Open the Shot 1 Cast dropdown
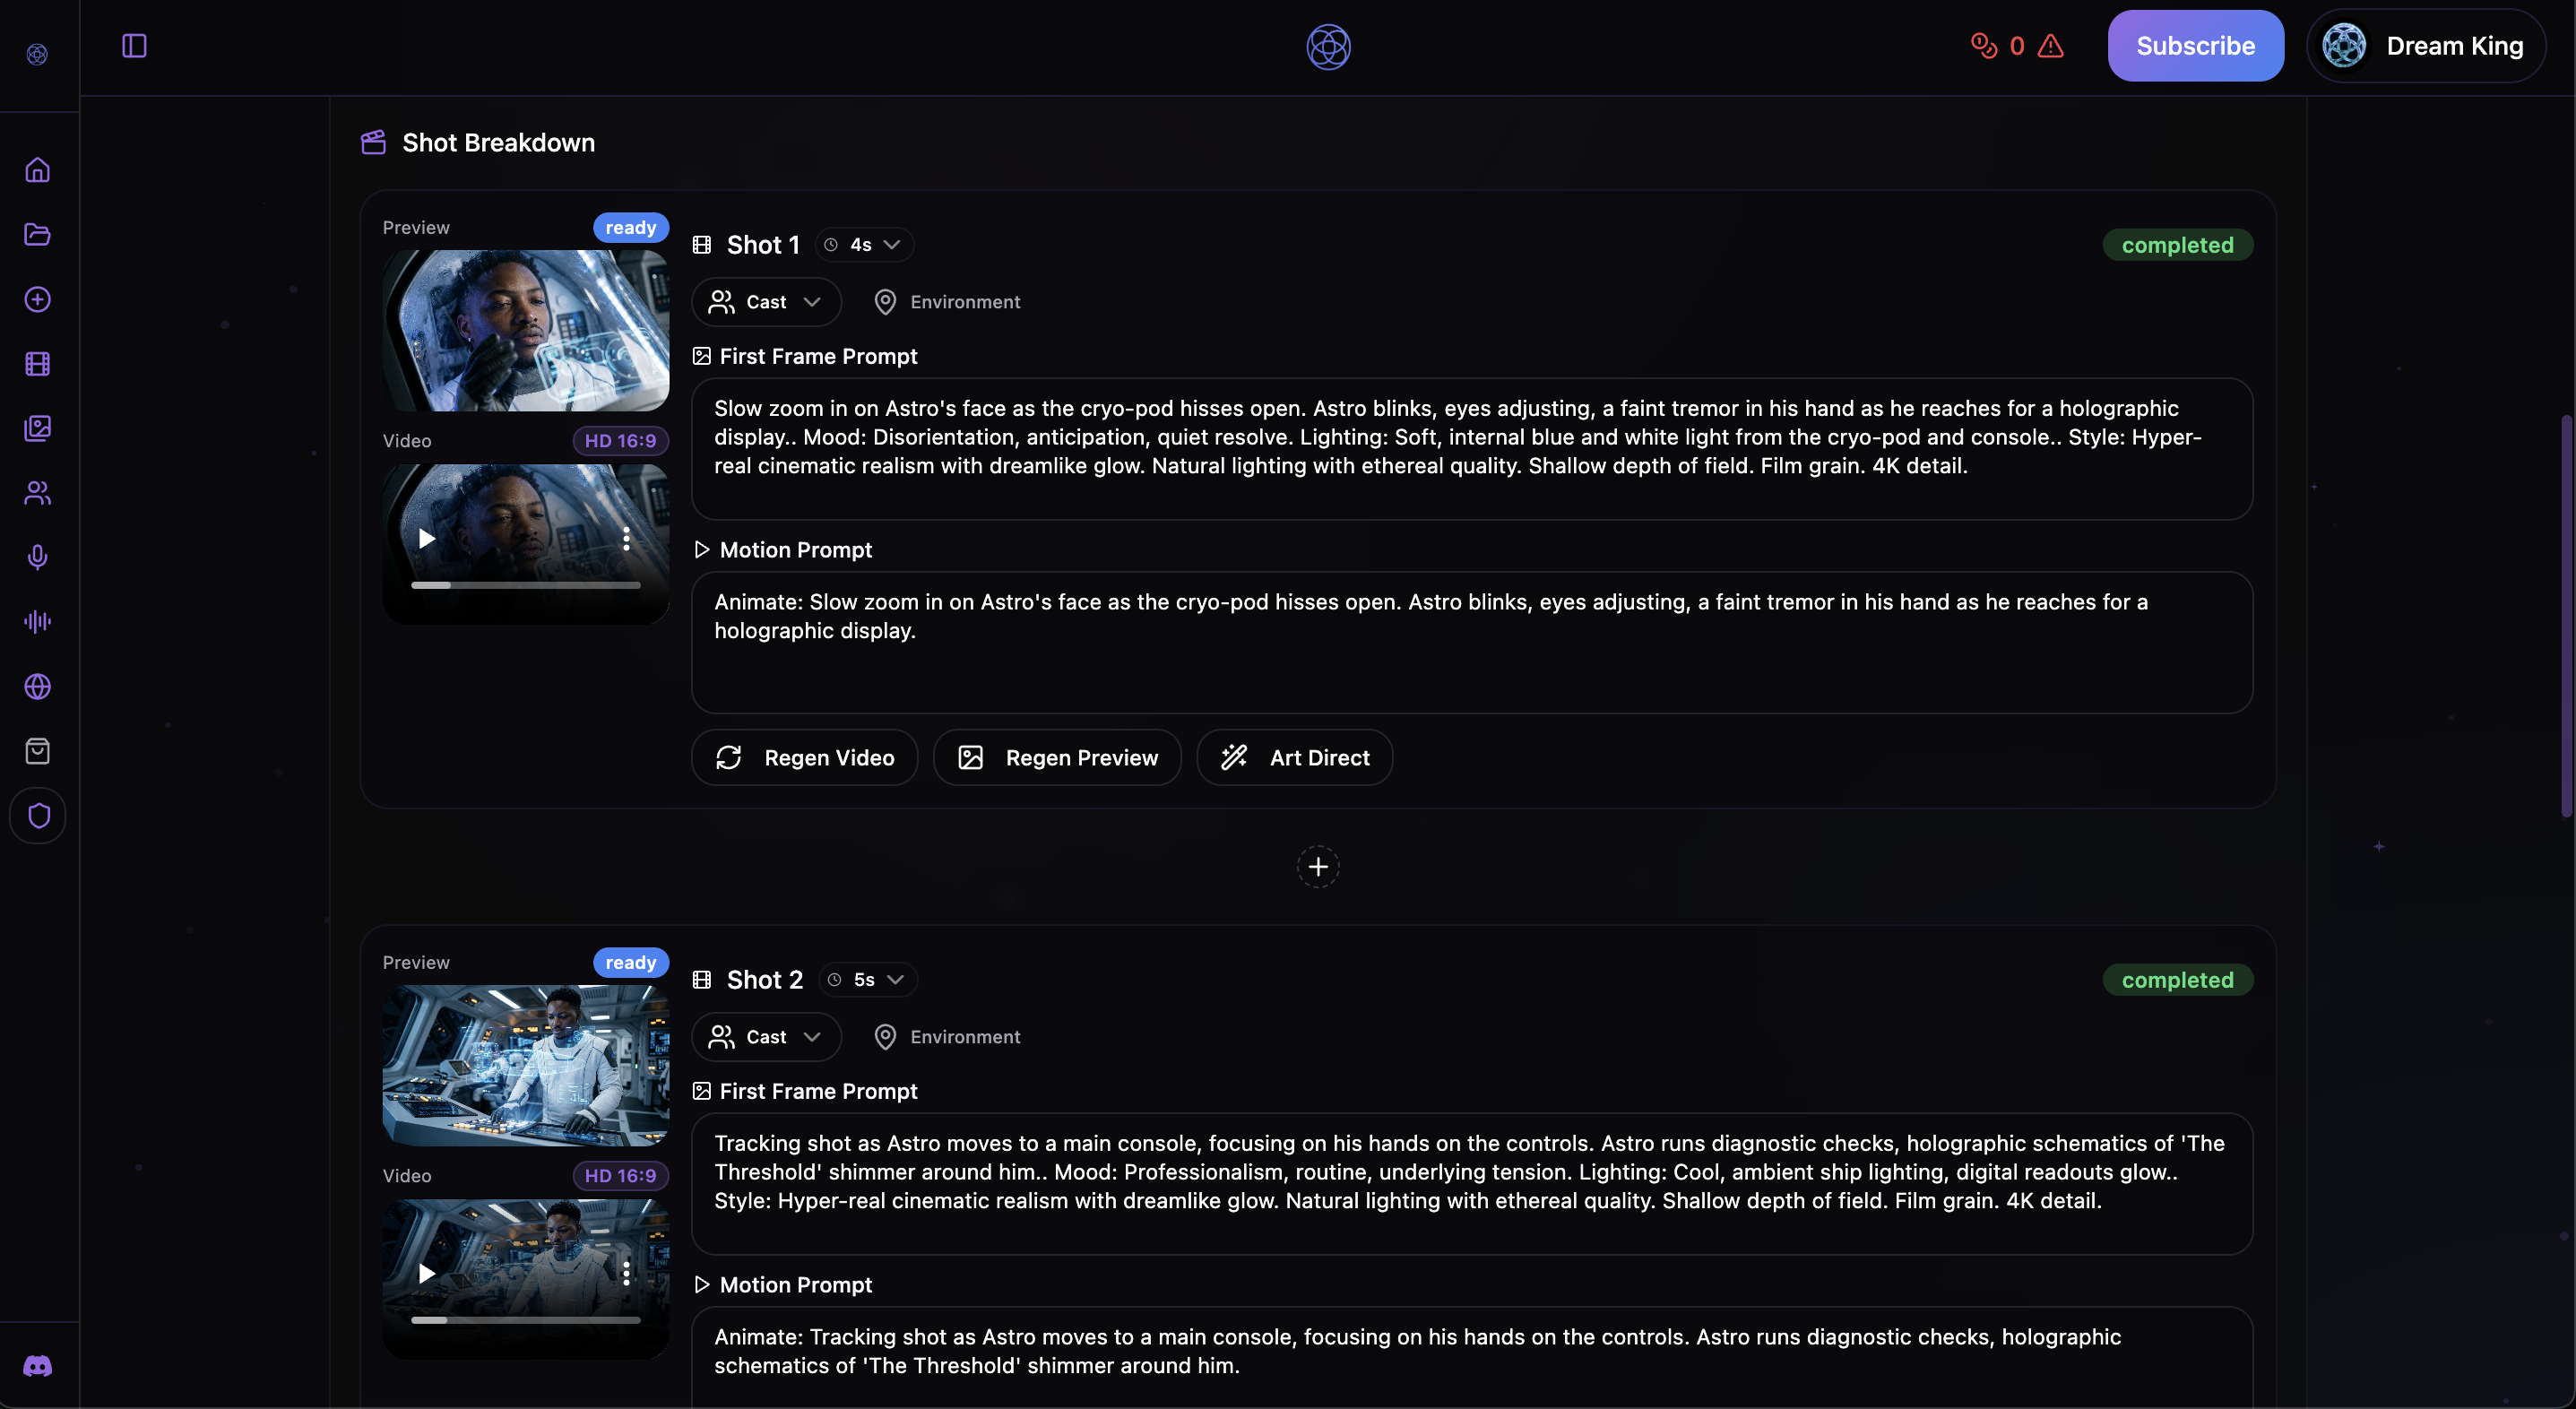The height and width of the screenshot is (1409, 2576). [x=766, y=302]
